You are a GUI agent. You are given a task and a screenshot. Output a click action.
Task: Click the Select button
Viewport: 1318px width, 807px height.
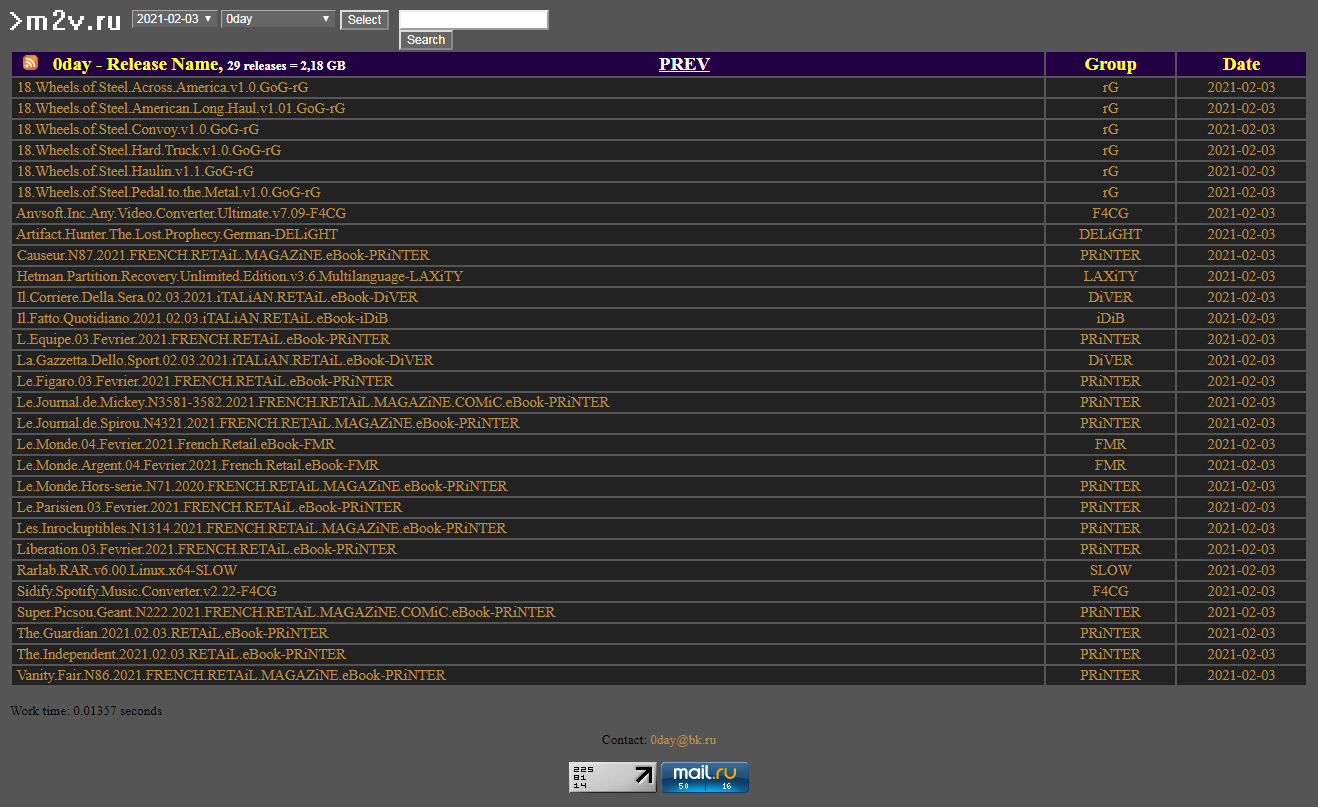[364, 20]
